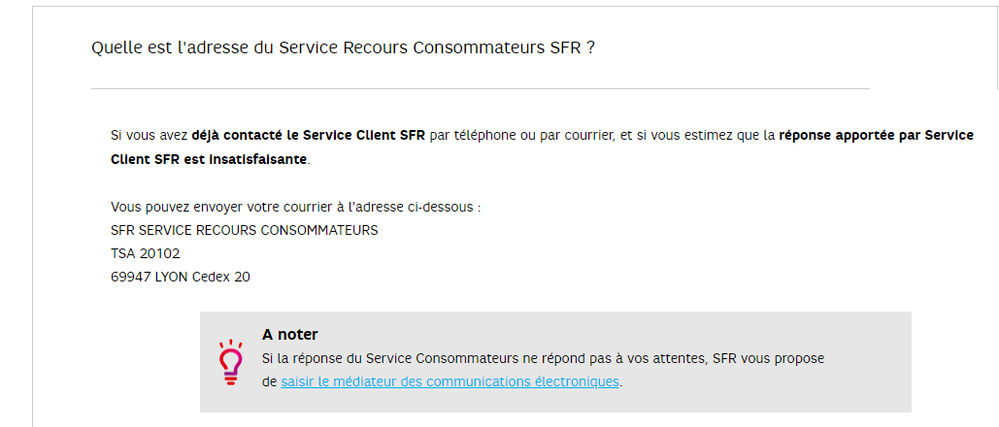999x427 pixels.
Task: Click the bold text "réponse apportée par Service"
Action: 876,135
